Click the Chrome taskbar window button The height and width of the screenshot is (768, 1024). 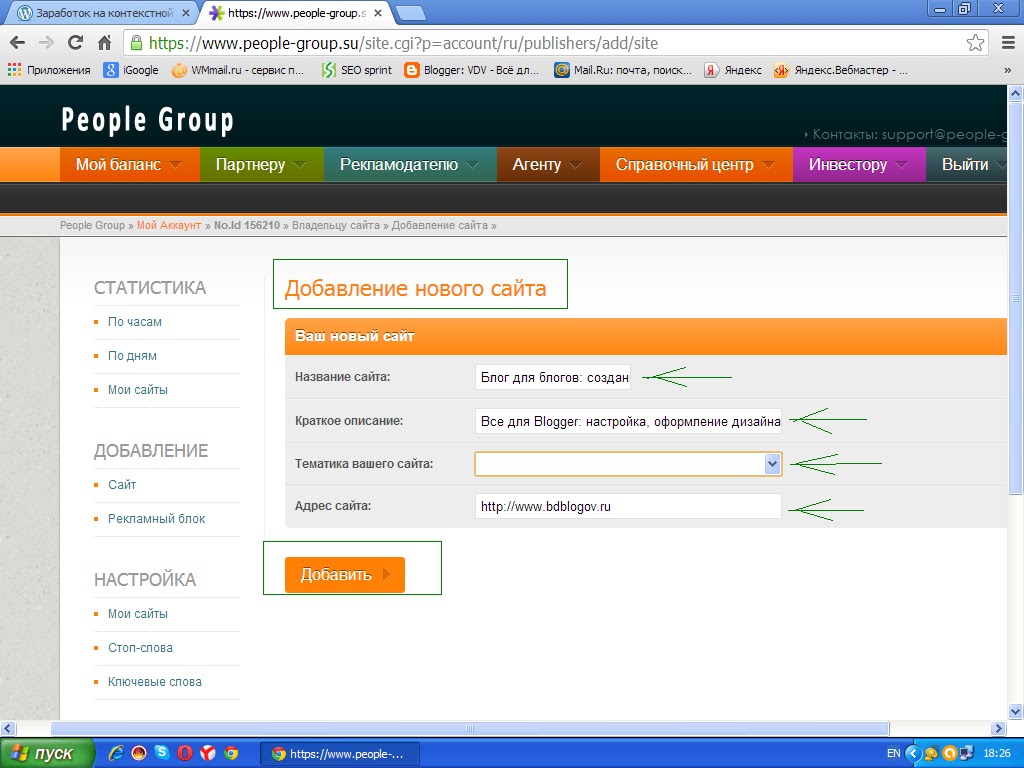click(340, 754)
